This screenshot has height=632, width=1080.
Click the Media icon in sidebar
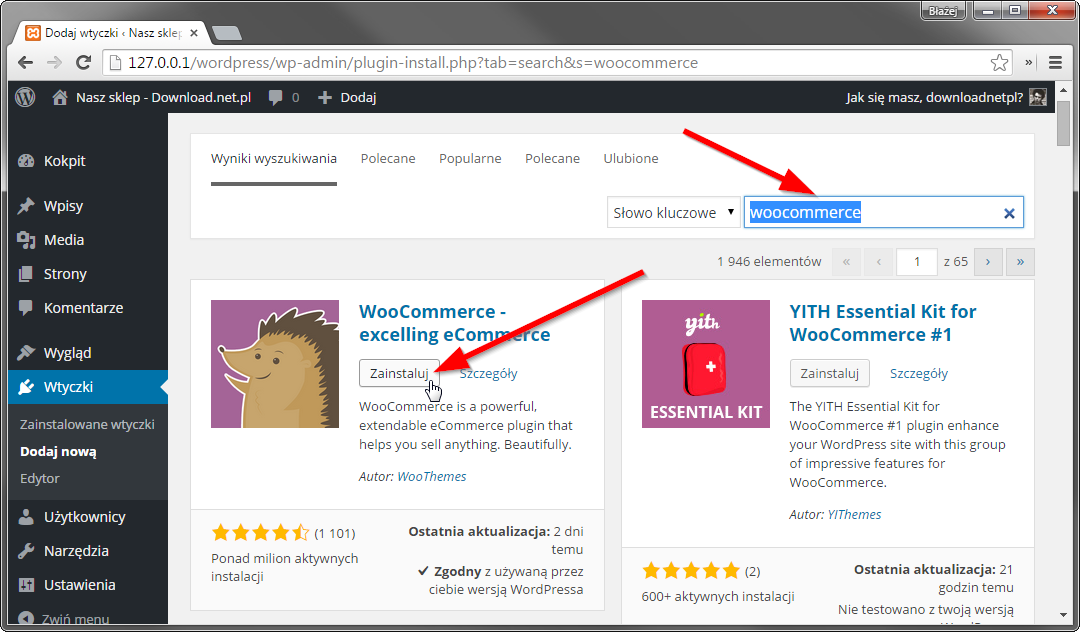pos(26,240)
